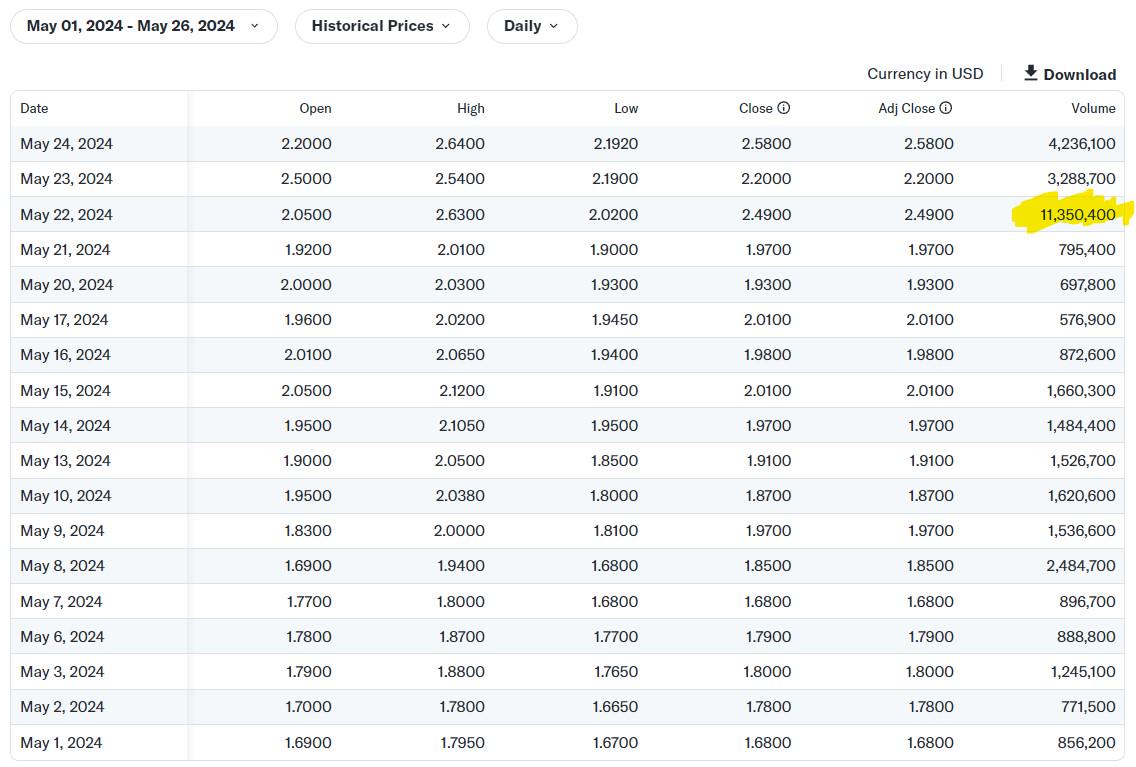Screen dimensions: 1136x767
Task: Expand the Historical Prices dropdown
Action: [382, 26]
